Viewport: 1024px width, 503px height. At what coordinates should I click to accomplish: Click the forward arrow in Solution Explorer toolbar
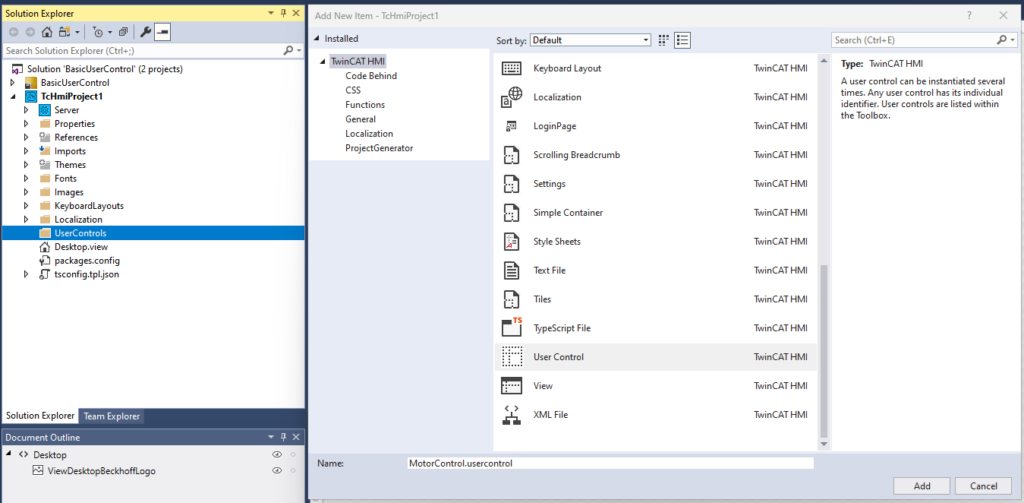(30, 31)
